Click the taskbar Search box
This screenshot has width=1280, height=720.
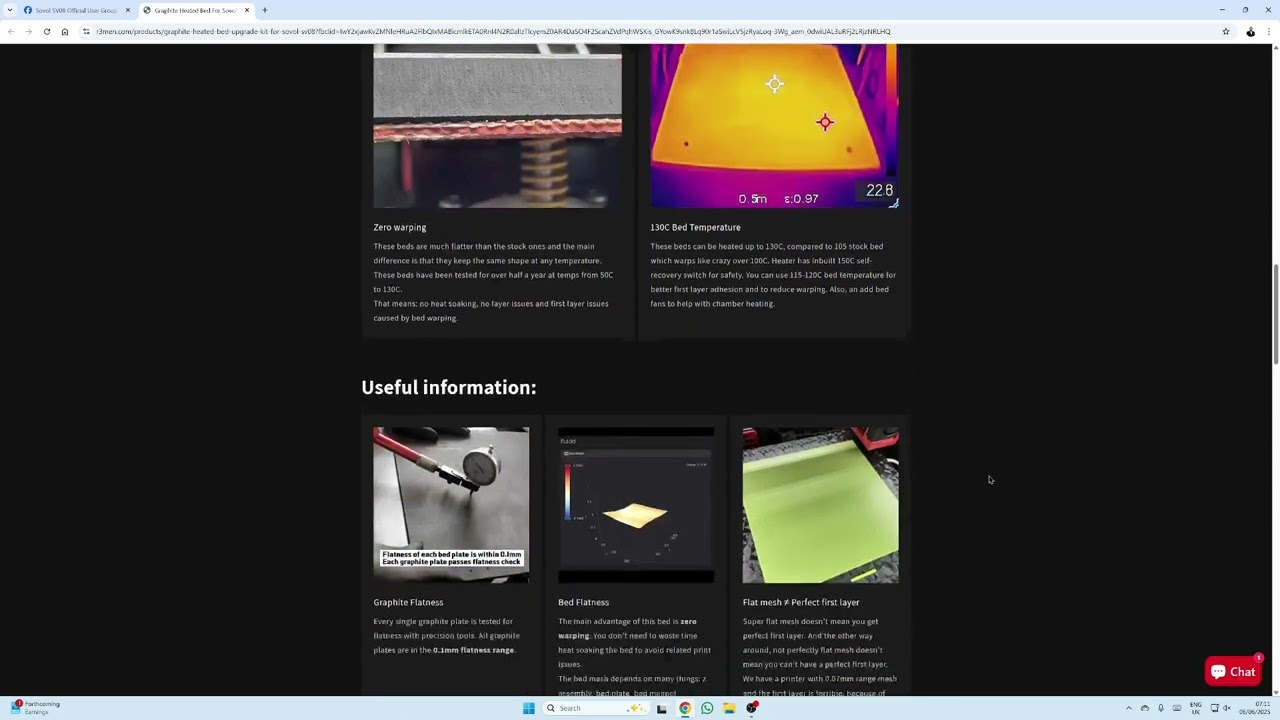click(597, 708)
